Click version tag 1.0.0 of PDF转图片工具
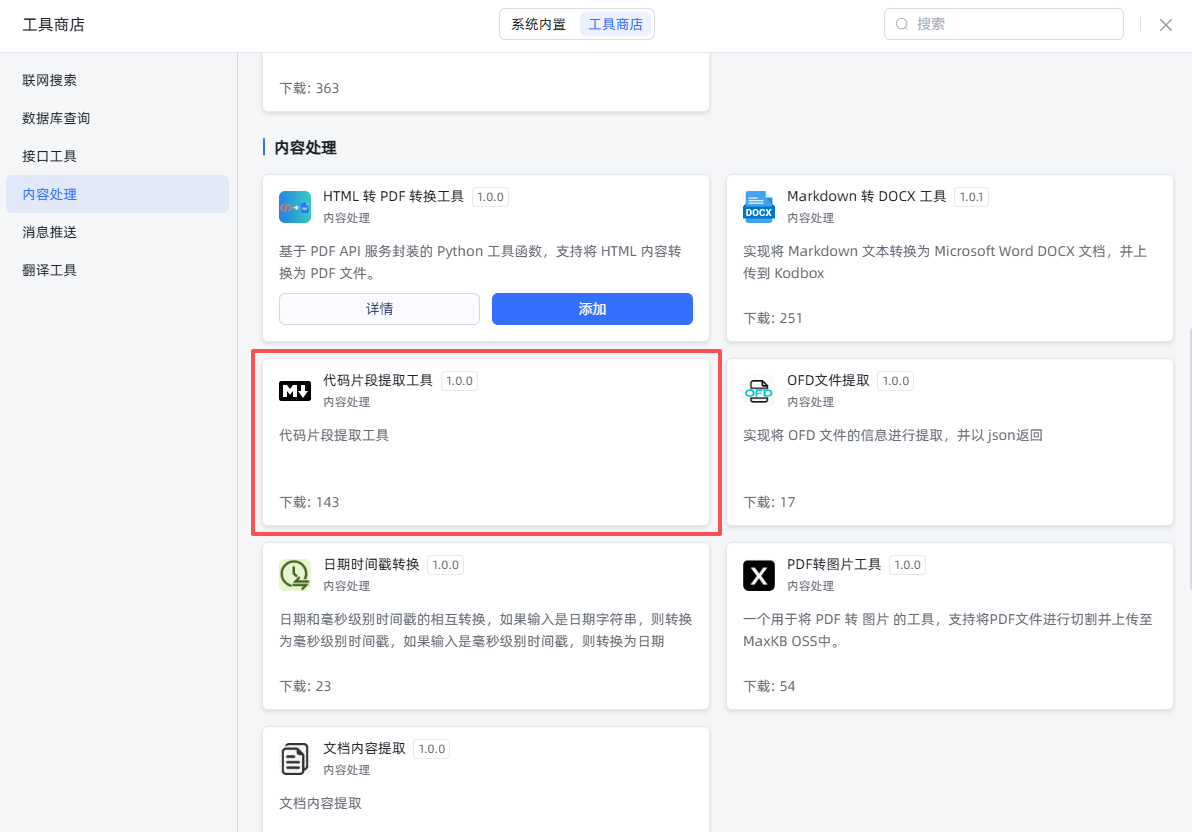Image resolution: width=1192 pixels, height=832 pixels. coord(907,565)
